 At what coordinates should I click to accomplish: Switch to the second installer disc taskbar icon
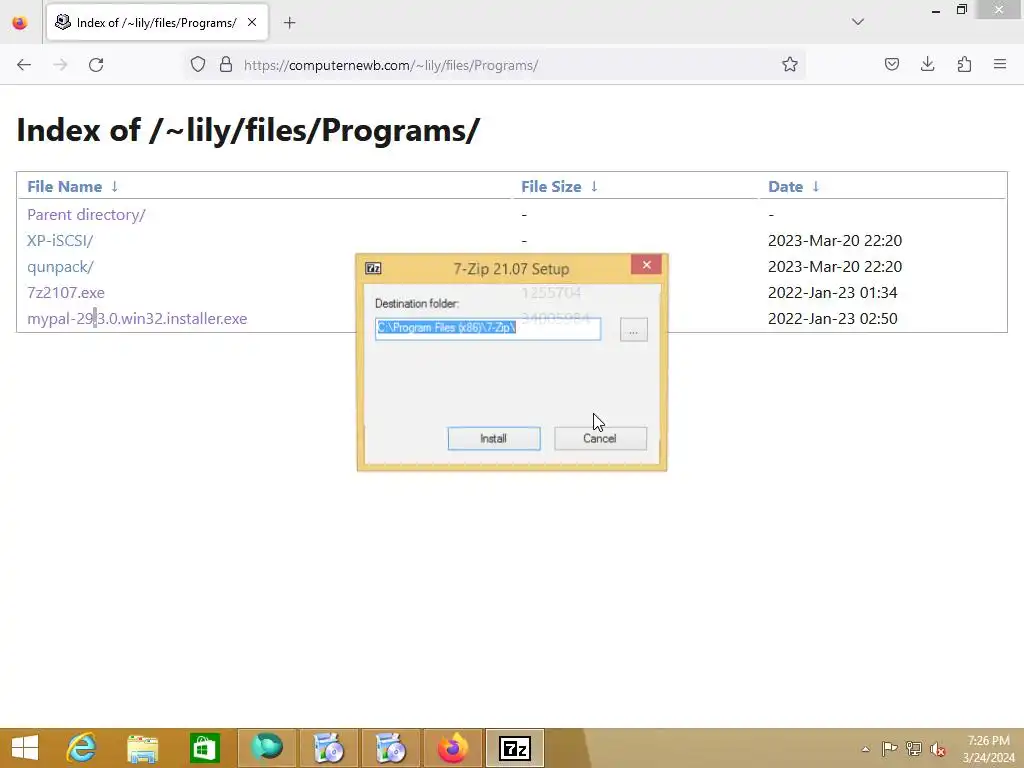tap(391, 748)
